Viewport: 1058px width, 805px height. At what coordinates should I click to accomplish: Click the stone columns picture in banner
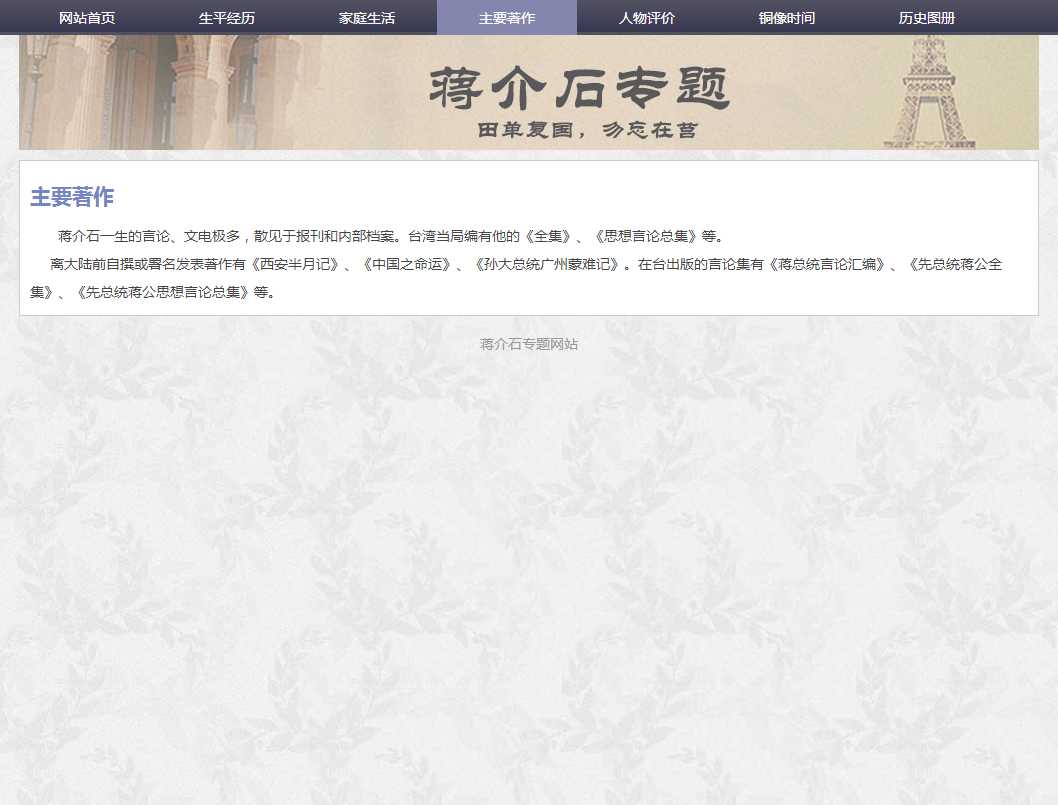150,92
